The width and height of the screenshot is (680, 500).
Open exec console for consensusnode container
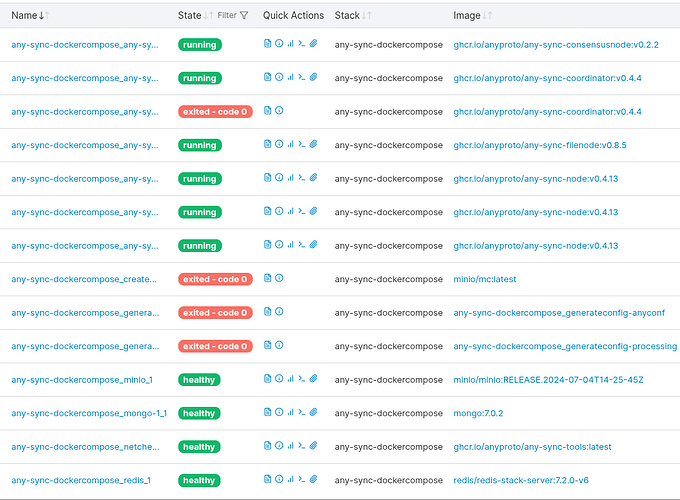coord(302,43)
